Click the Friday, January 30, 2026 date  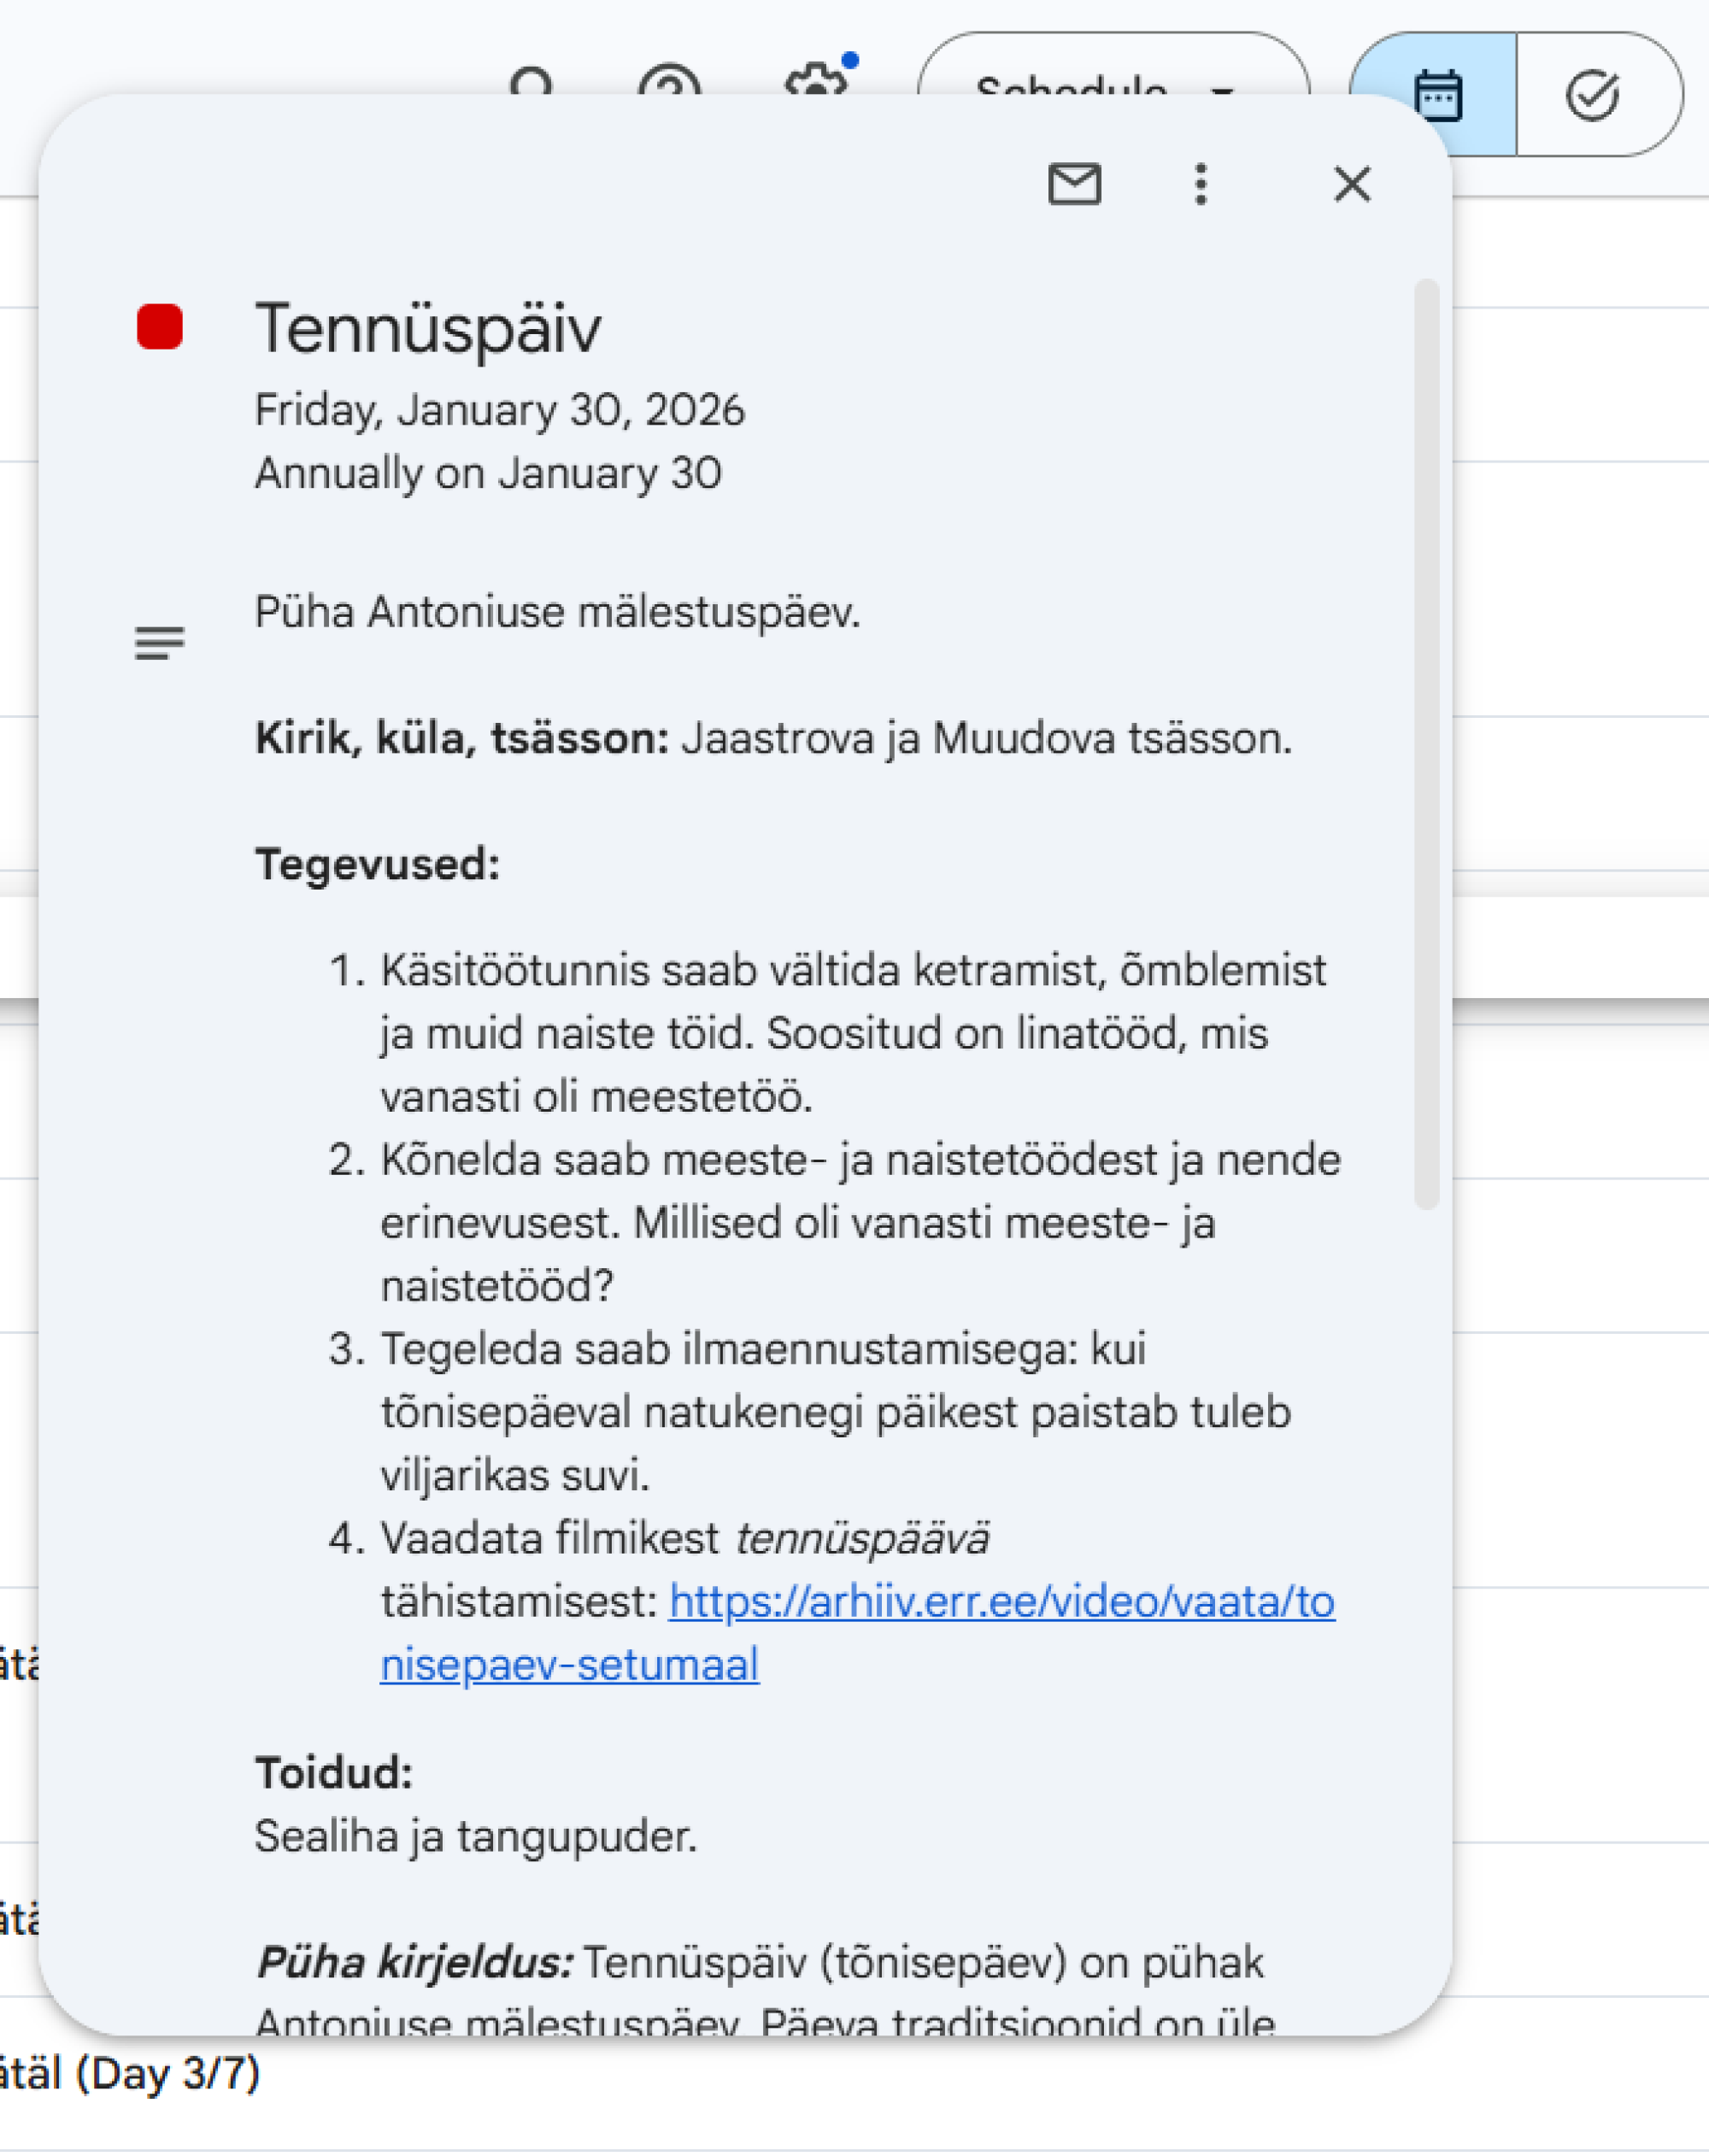click(x=499, y=410)
